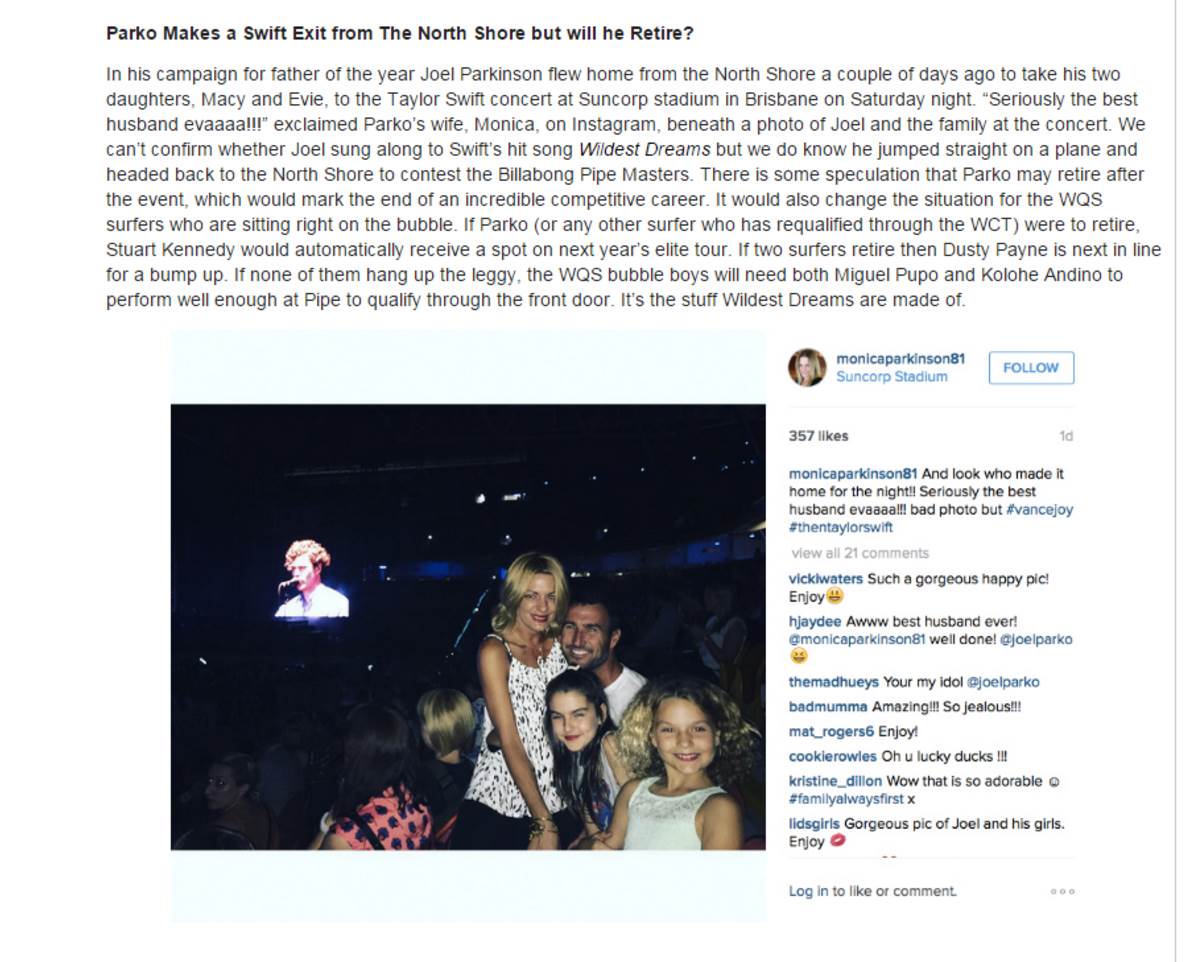The height and width of the screenshot is (962, 1184).
Task: Open commenter lidsgirls' profile
Action: click(x=814, y=824)
